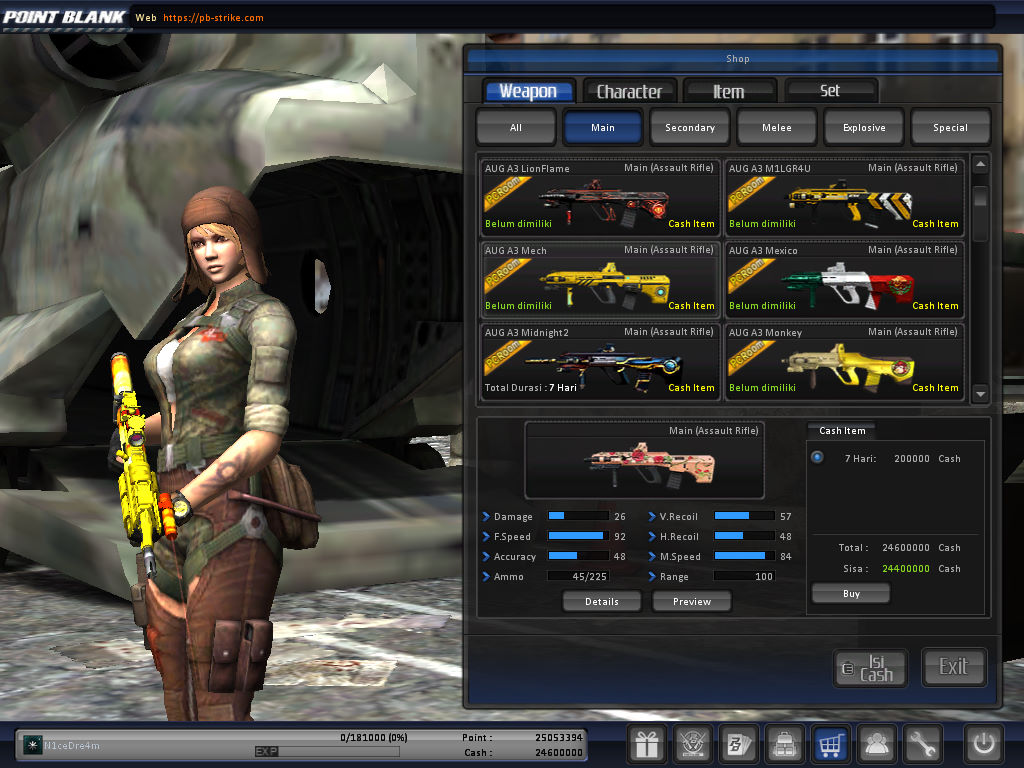1024x768 pixels.
Task: Click the Shop window title
Action: click(x=738, y=59)
